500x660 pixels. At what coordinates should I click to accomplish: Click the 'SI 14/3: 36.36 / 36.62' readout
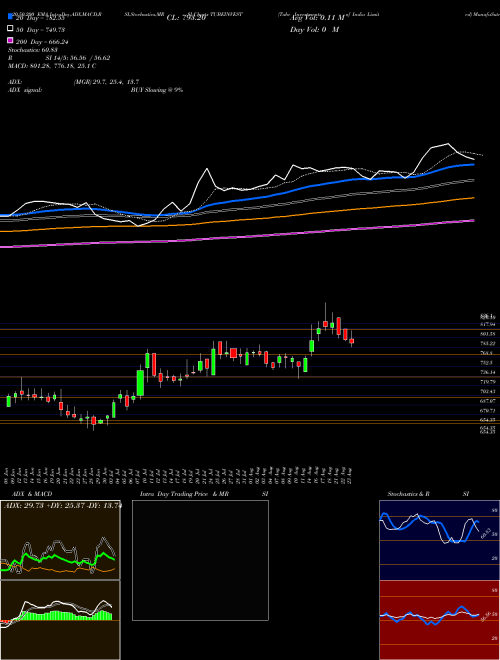pos(78,58)
